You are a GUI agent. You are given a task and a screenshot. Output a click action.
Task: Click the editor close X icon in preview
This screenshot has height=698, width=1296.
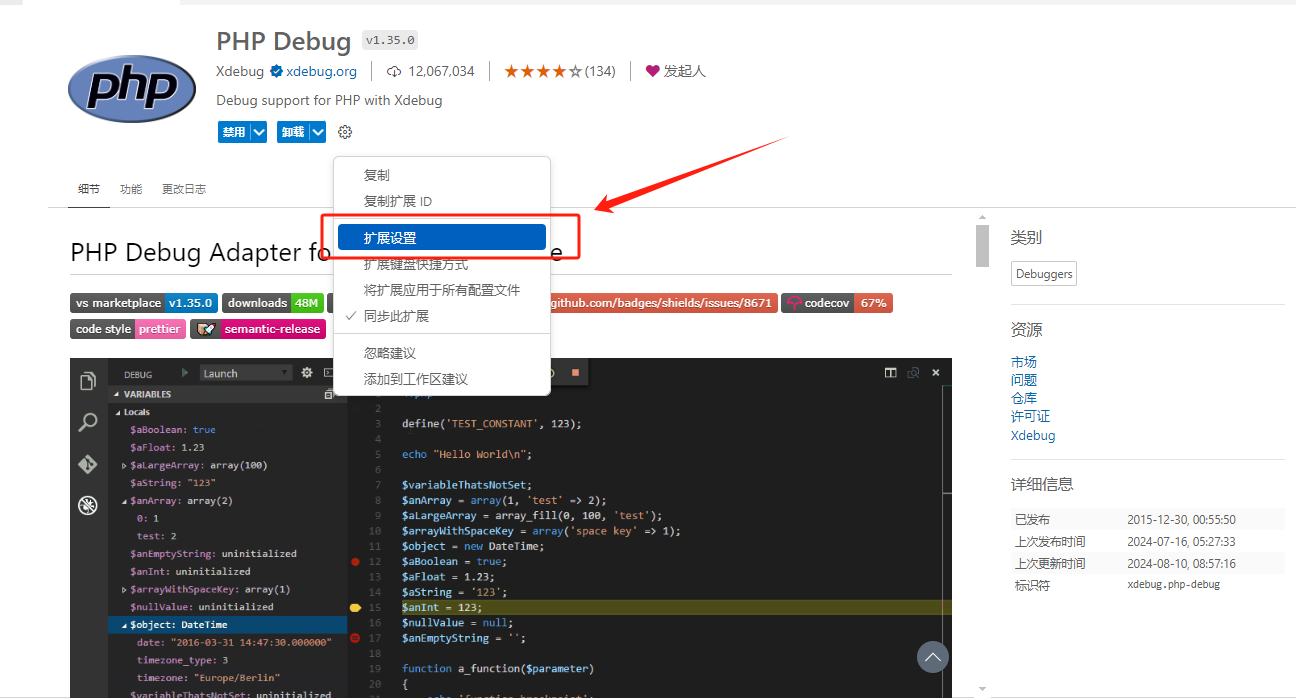click(x=936, y=373)
